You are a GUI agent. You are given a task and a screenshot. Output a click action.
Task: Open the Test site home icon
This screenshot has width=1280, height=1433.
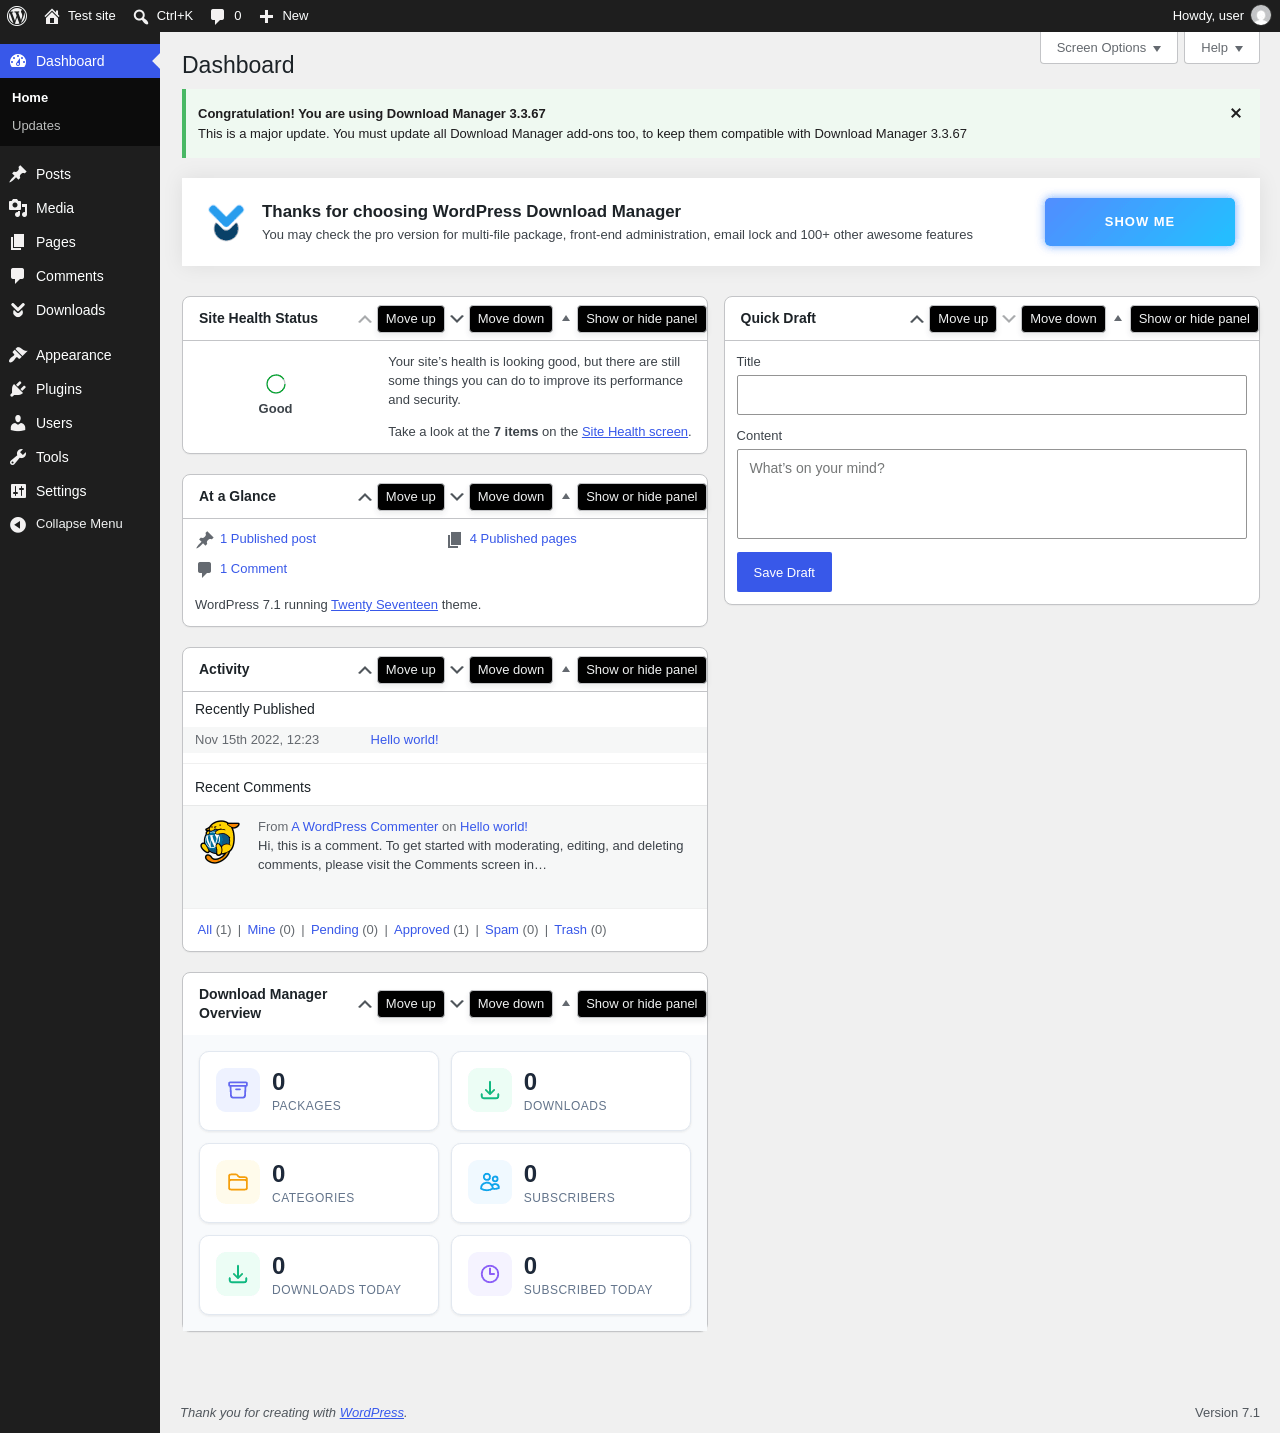click(x=52, y=16)
